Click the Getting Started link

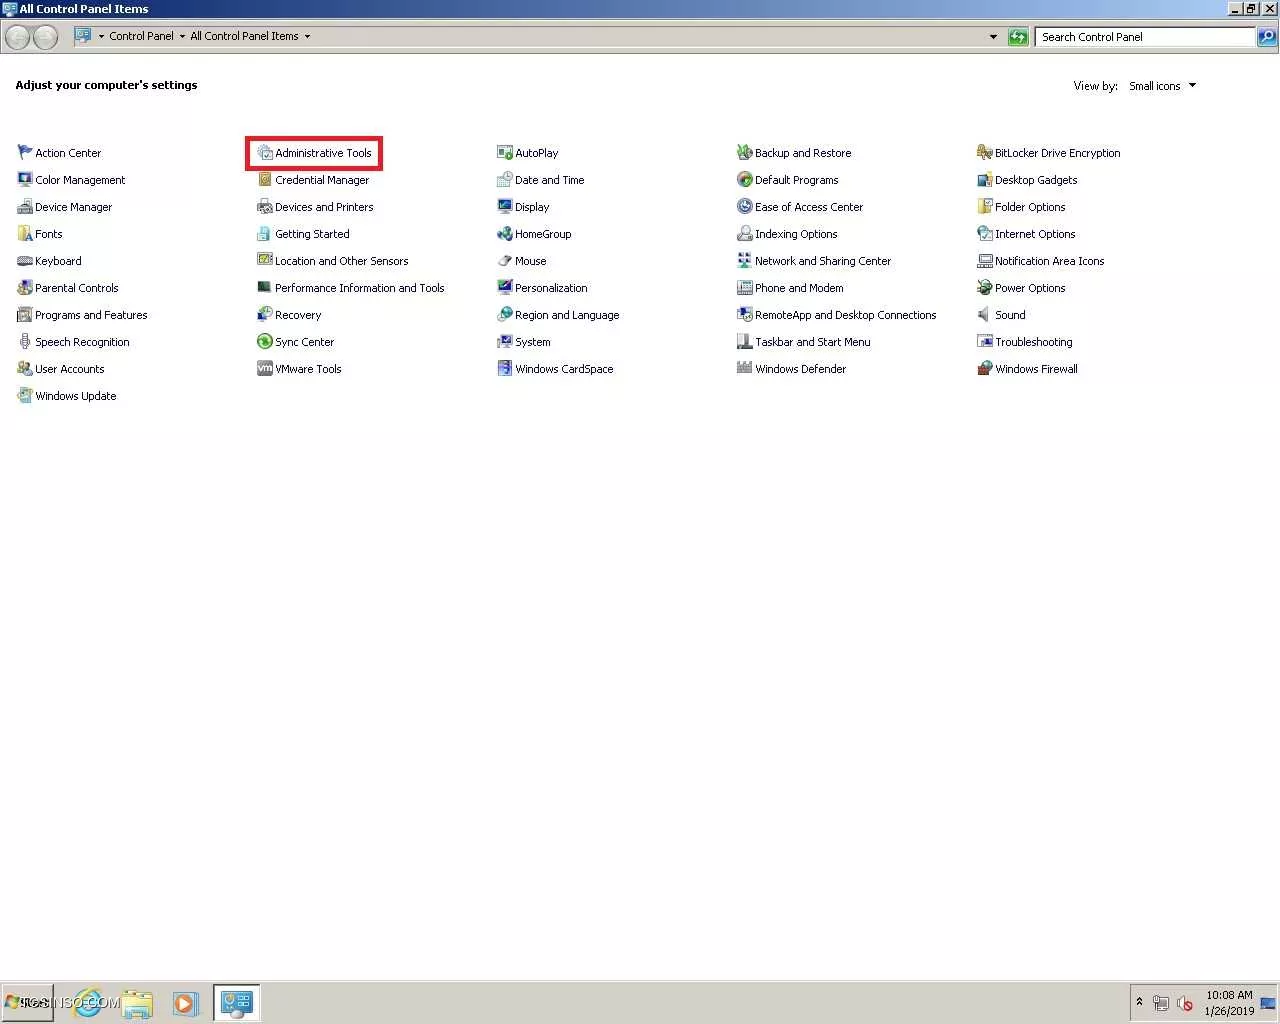[x=312, y=234]
